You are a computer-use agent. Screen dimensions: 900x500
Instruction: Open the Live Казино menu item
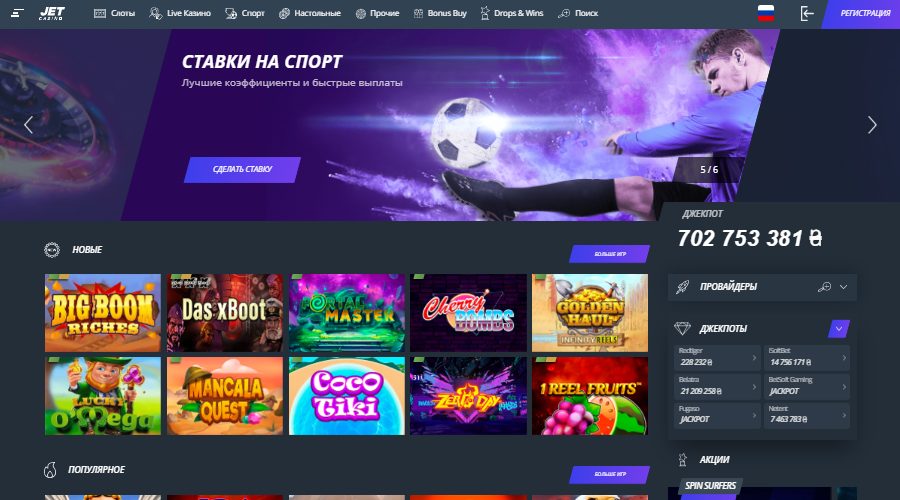[x=180, y=13]
